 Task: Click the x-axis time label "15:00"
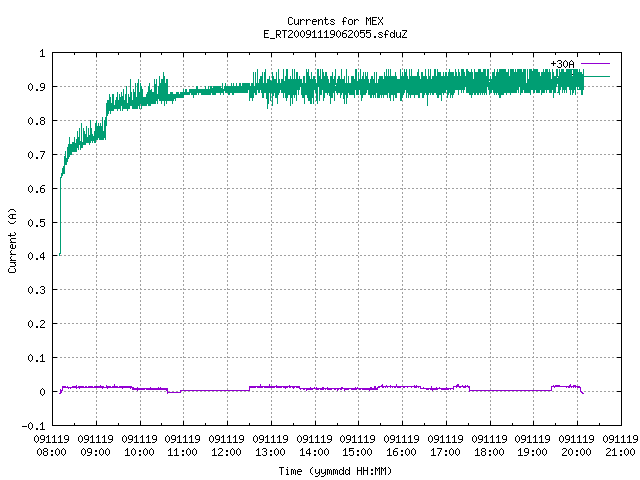(x=358, y=452)
